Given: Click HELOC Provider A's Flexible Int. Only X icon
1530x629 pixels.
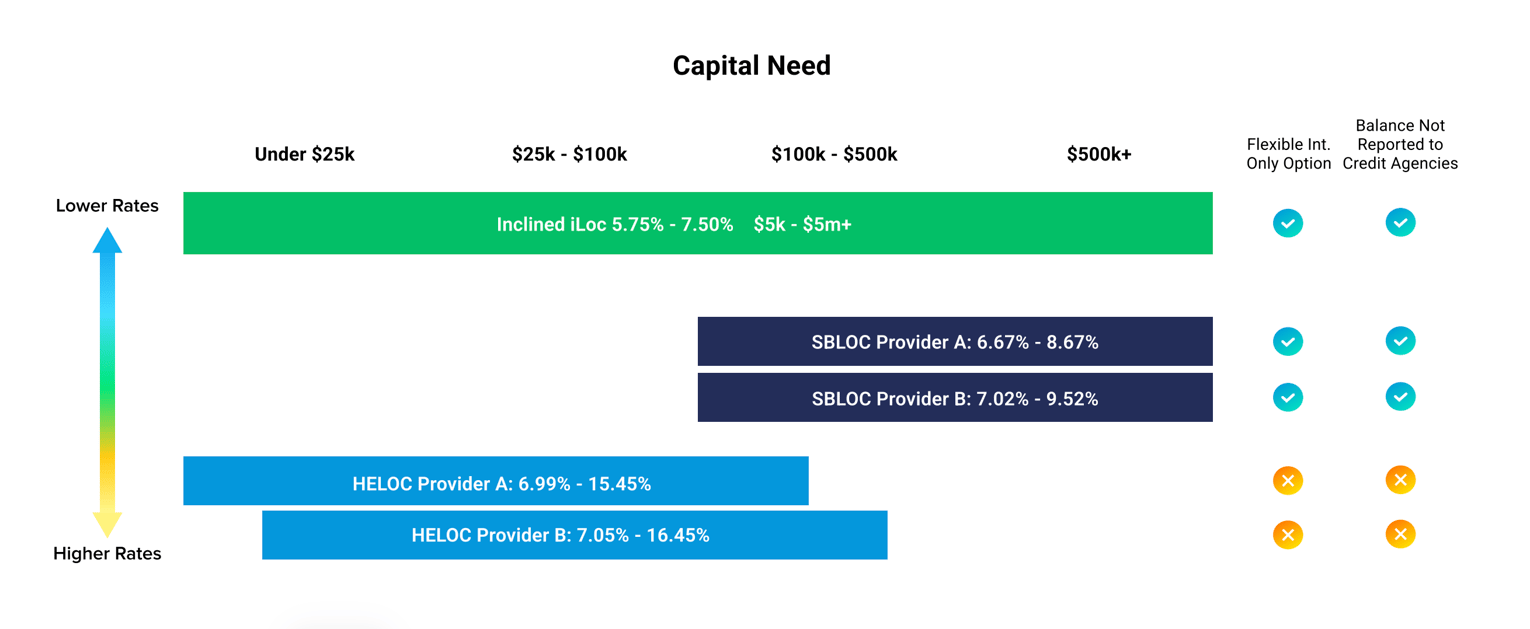Looking at the screenshot, I should [x=1288, y=481].
